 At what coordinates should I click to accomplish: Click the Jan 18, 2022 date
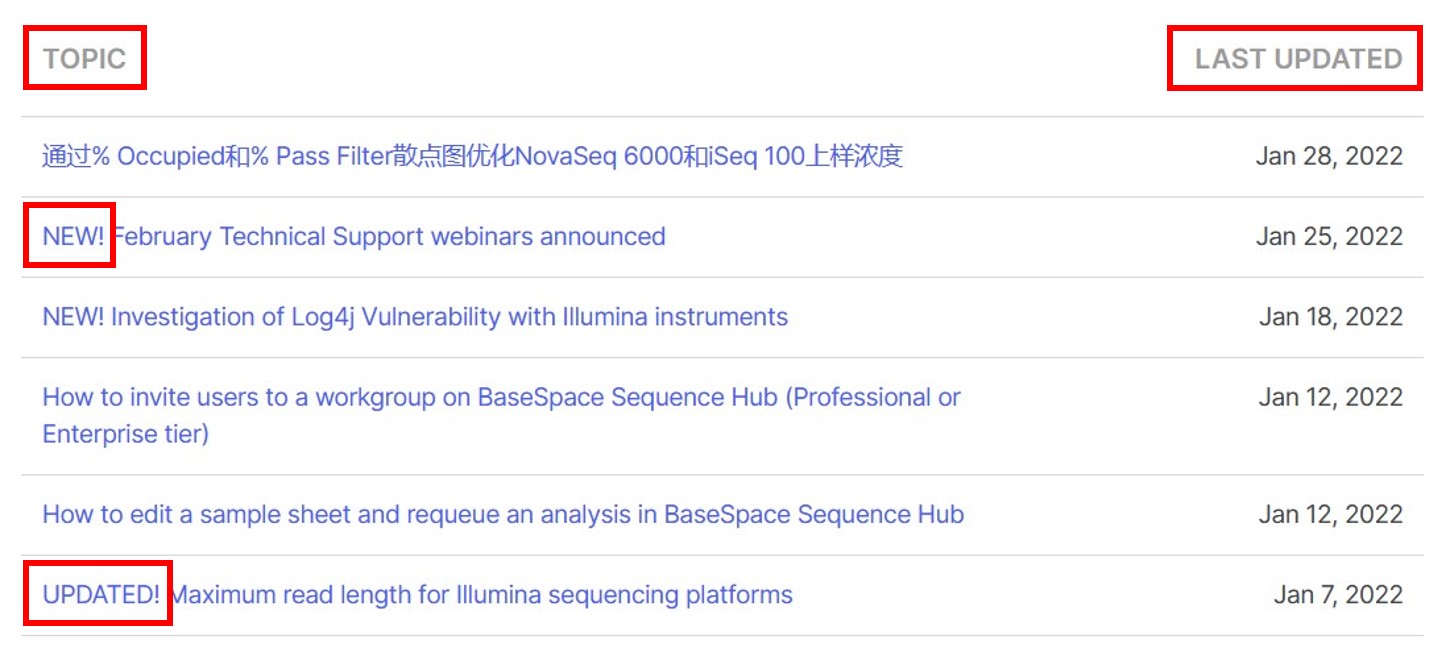point(1330,317)
